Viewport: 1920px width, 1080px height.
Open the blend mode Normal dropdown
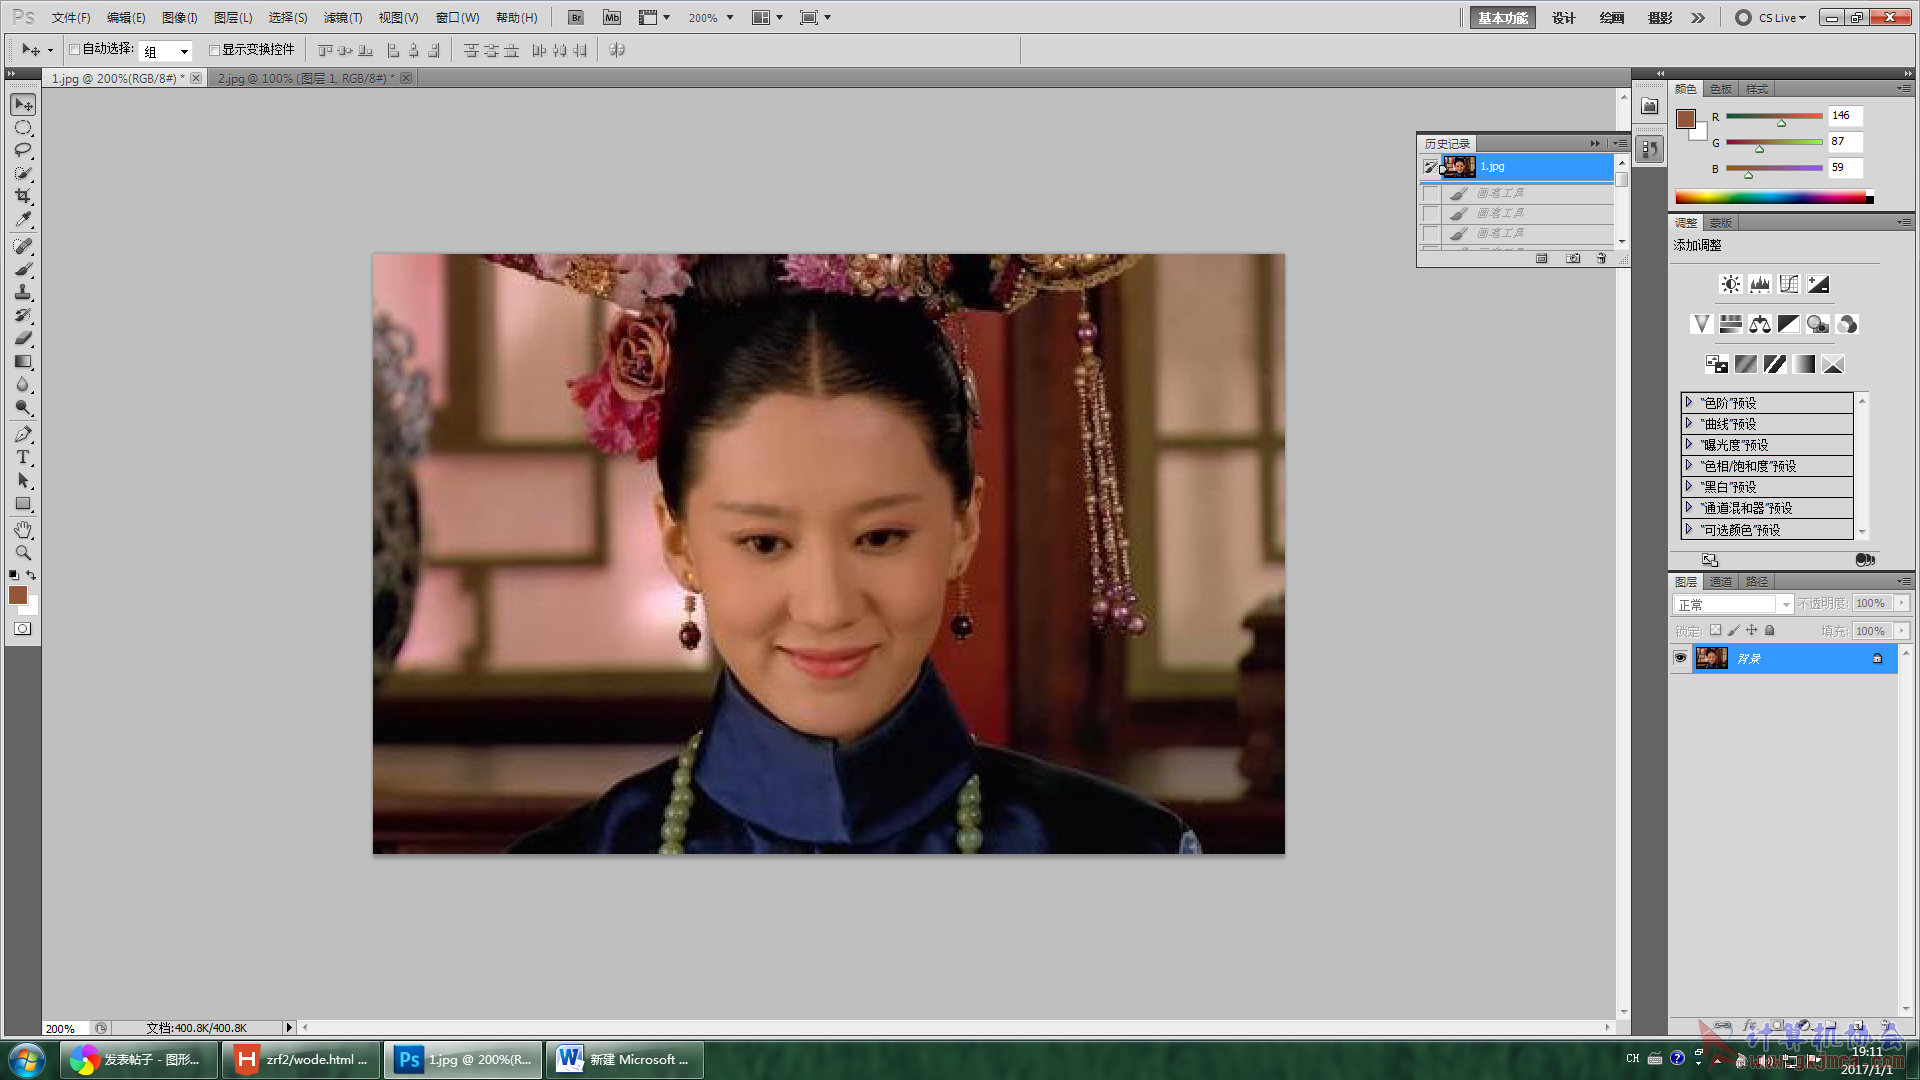click(1733, 604)
